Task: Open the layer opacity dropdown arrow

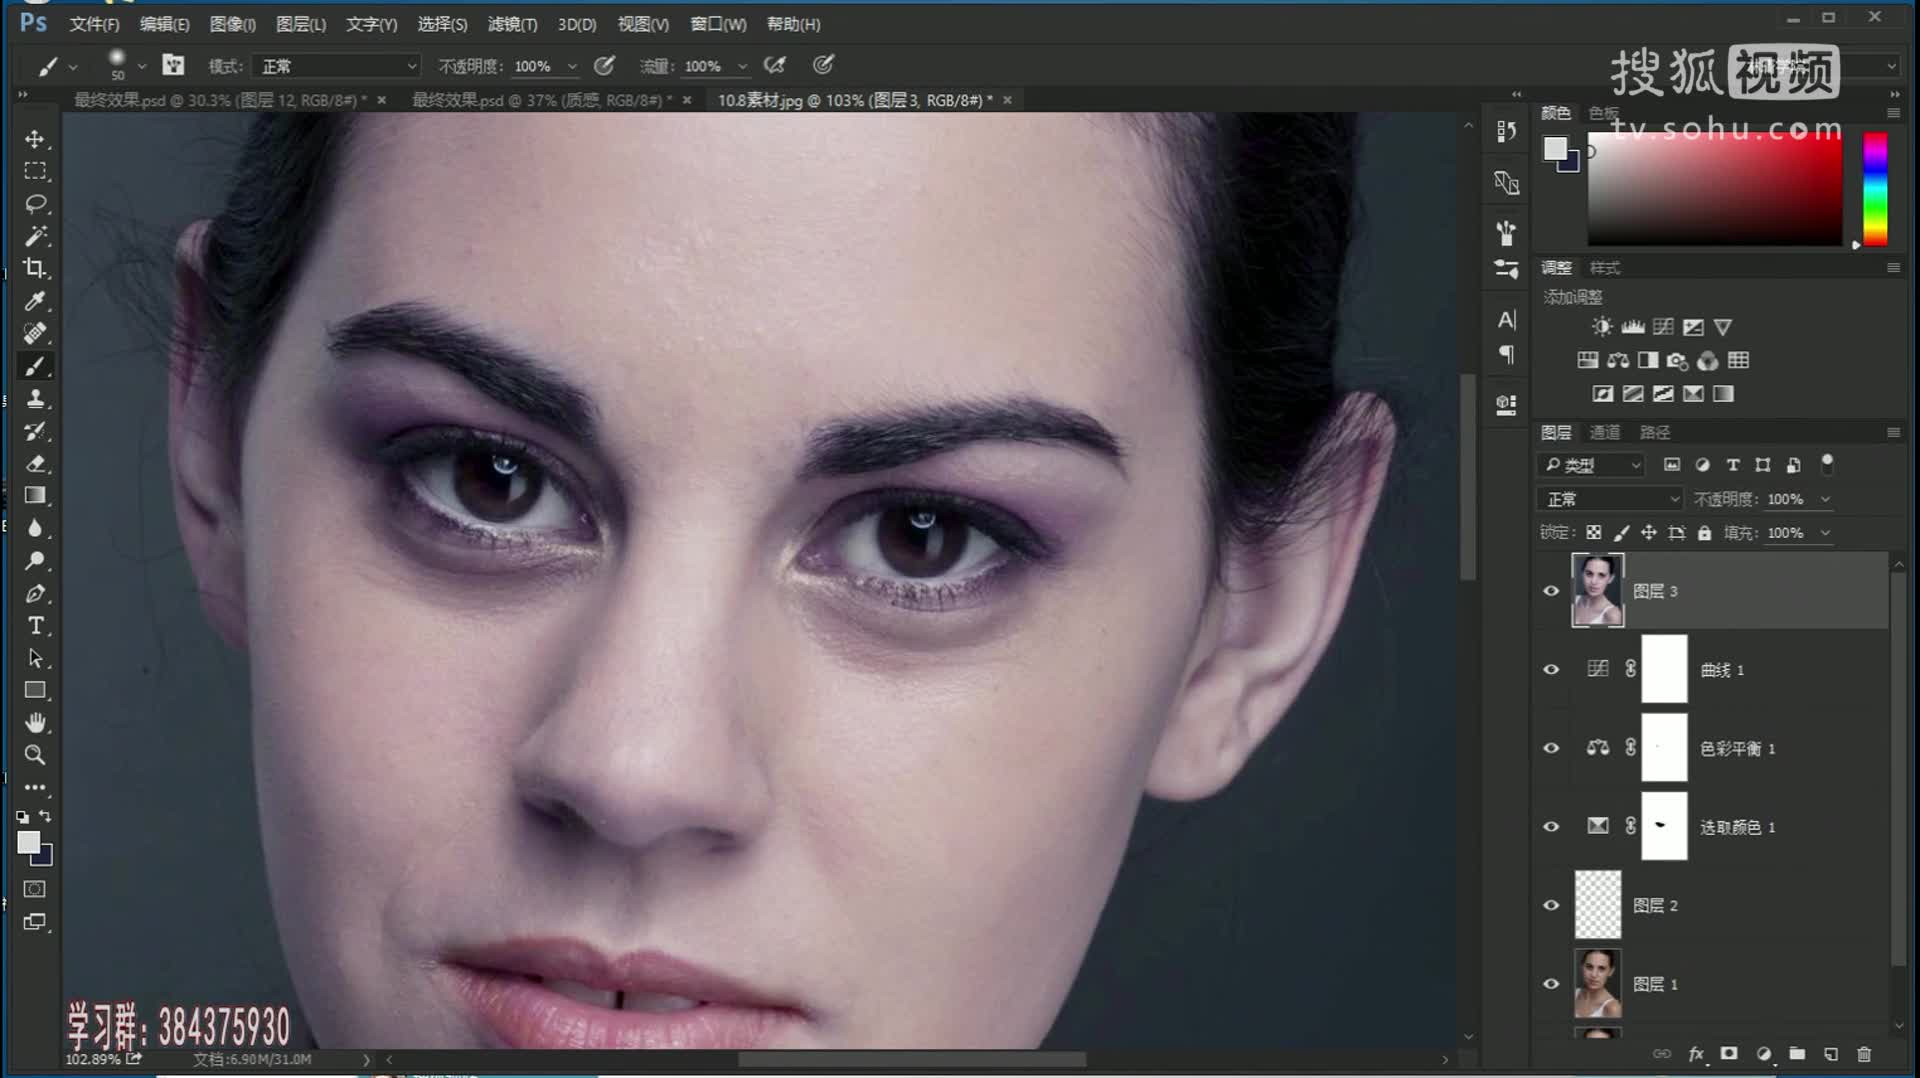Action: tap(1825, 499)
